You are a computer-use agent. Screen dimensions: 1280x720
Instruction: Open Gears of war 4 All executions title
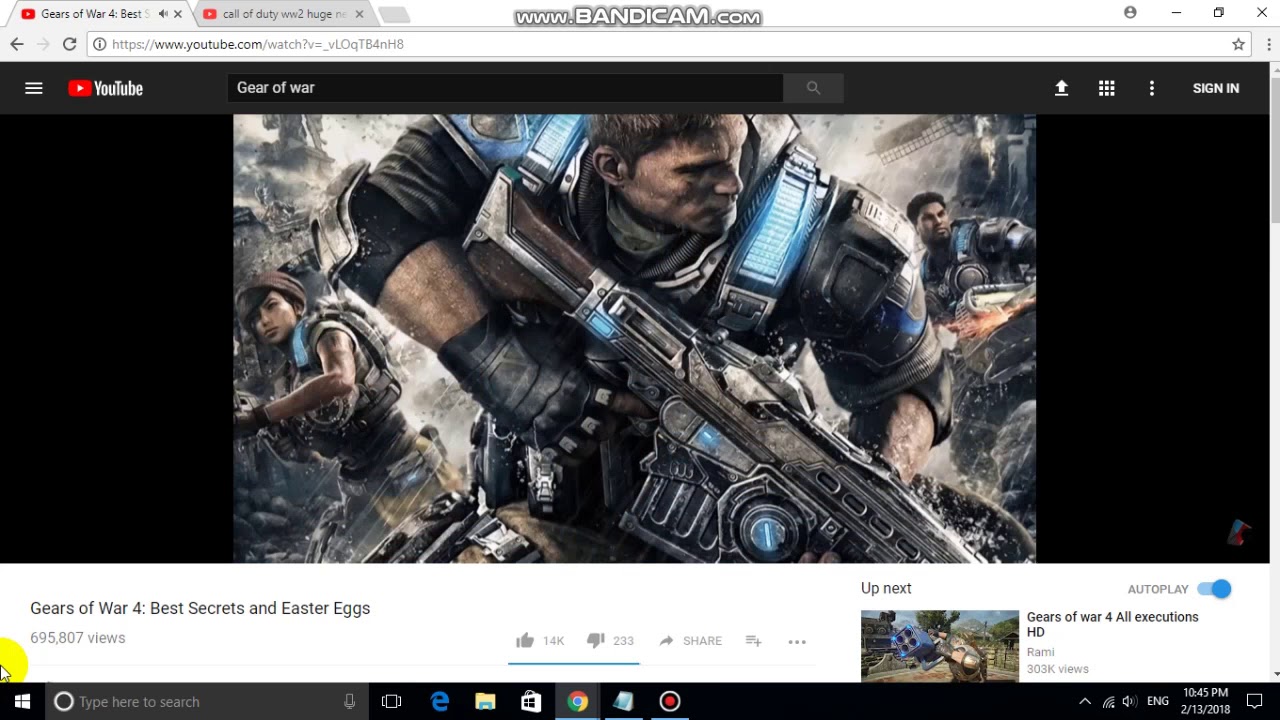(1112, 624)
